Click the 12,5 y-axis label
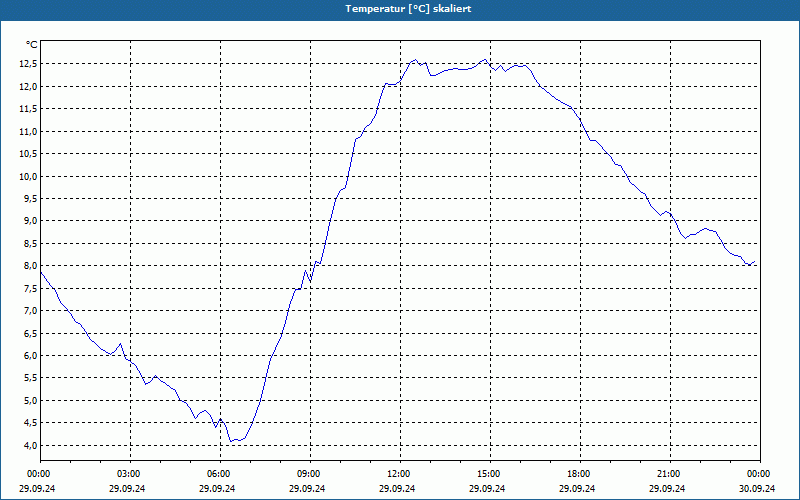This screenshot has width=800, height=500. tap(29, 64)
